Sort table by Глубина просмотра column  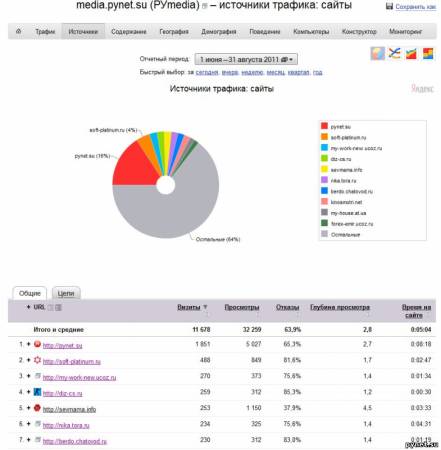point(340,307)
